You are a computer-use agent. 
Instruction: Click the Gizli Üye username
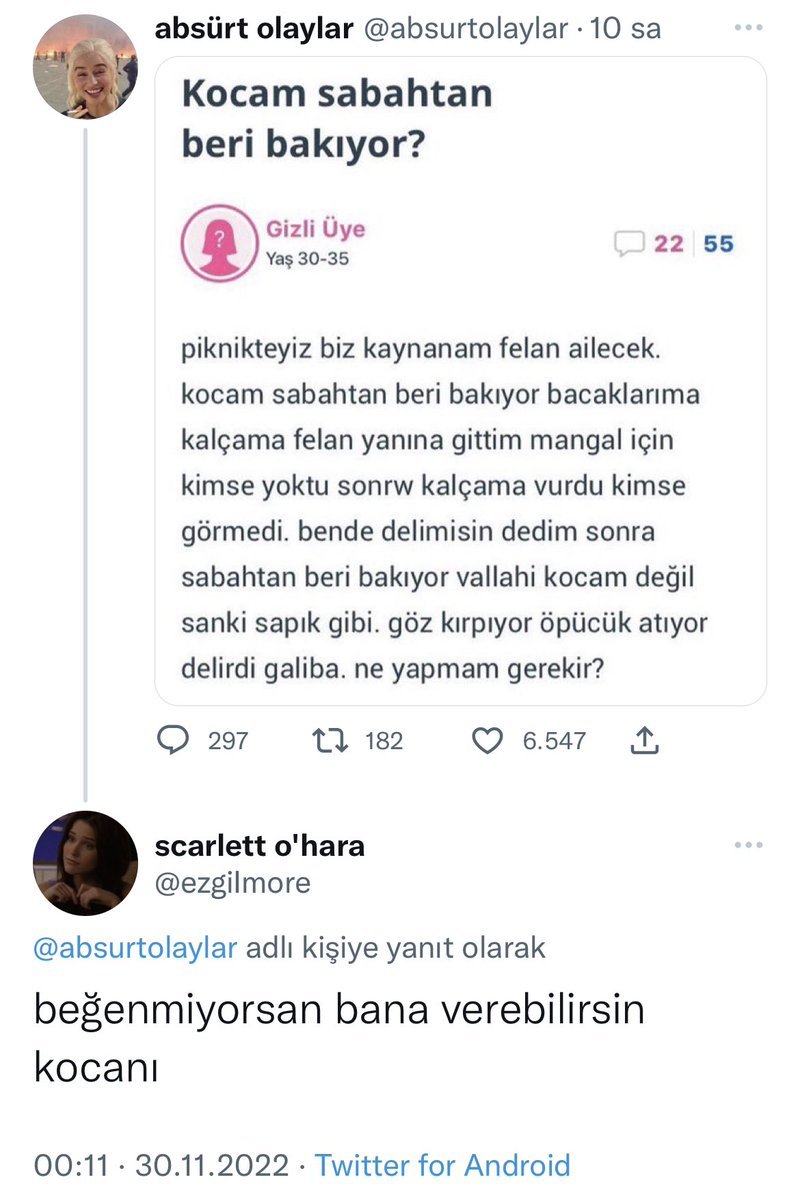[316, 229]
